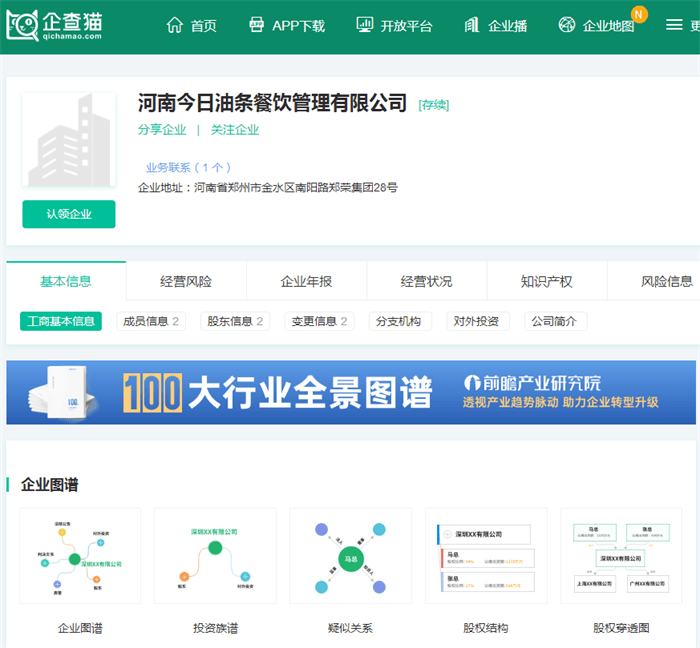Select the 分支机构 sub-tab
Viewport: 700px width, 648px height.
point(400,321)
